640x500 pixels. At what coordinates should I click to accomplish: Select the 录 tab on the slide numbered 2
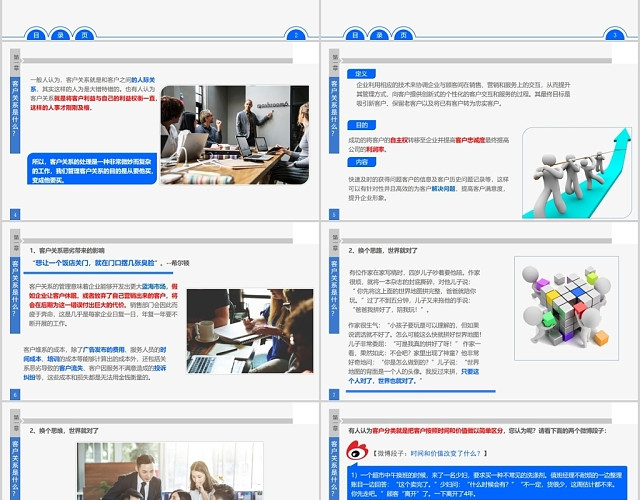tap(60, 35)
